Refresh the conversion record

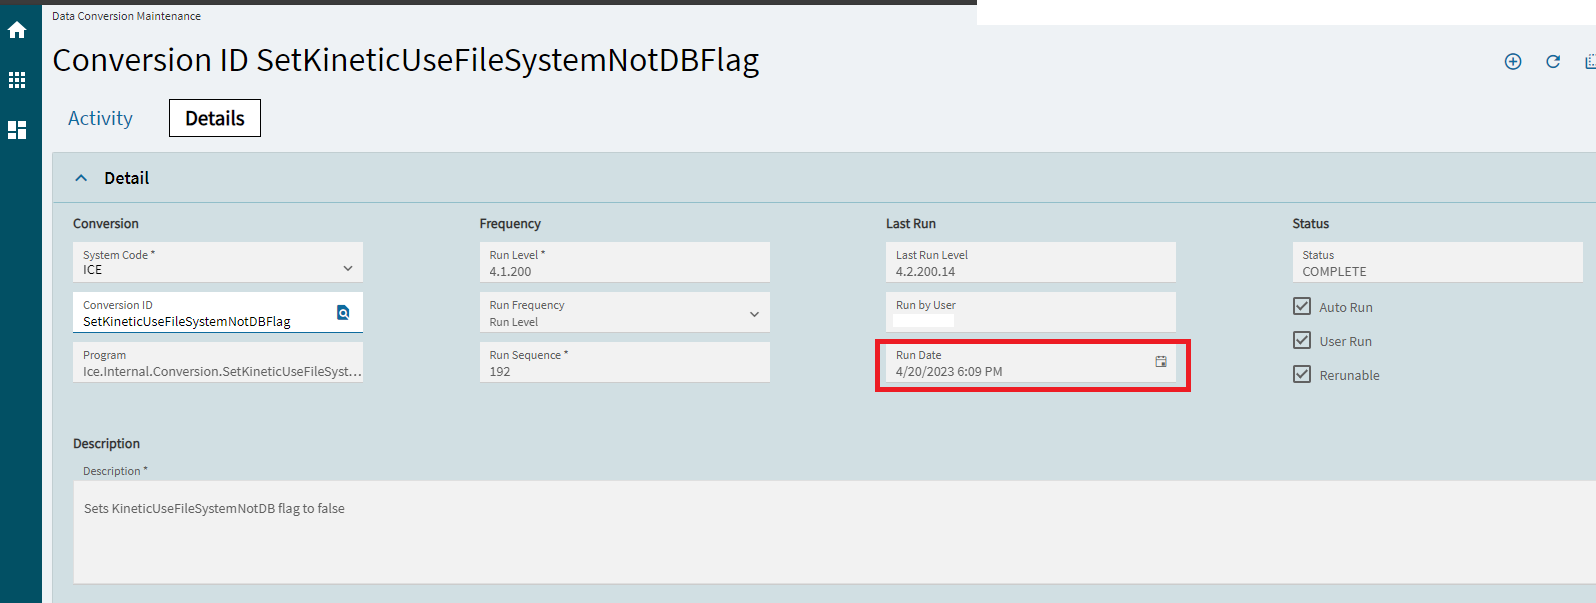[x=1553, y=62]
